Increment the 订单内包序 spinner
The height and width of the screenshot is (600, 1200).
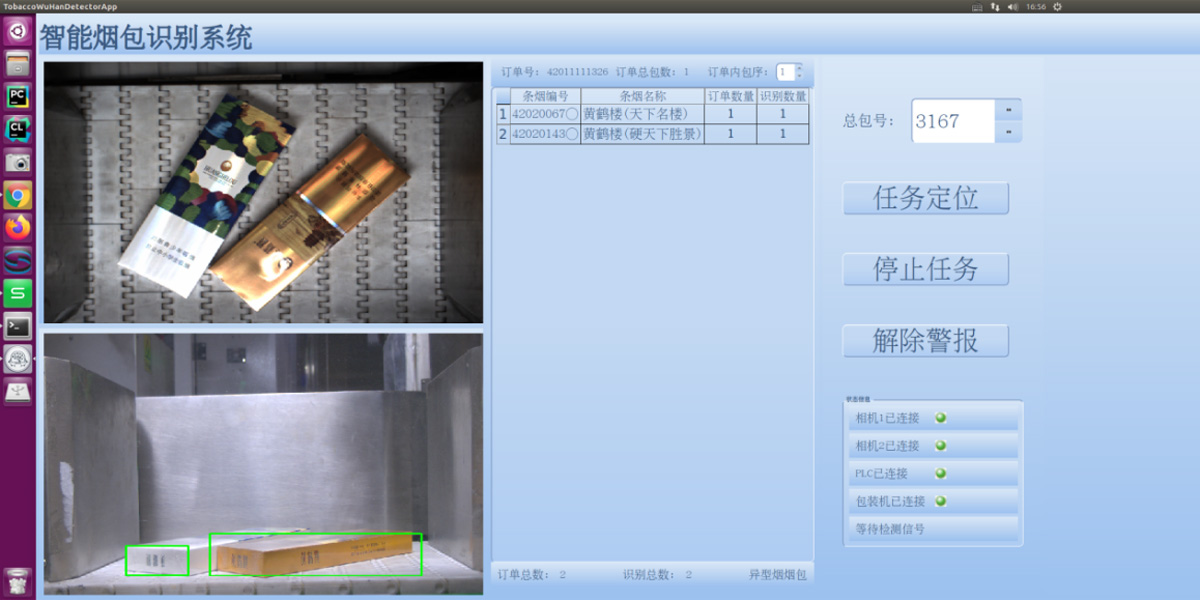click(798, 67)
